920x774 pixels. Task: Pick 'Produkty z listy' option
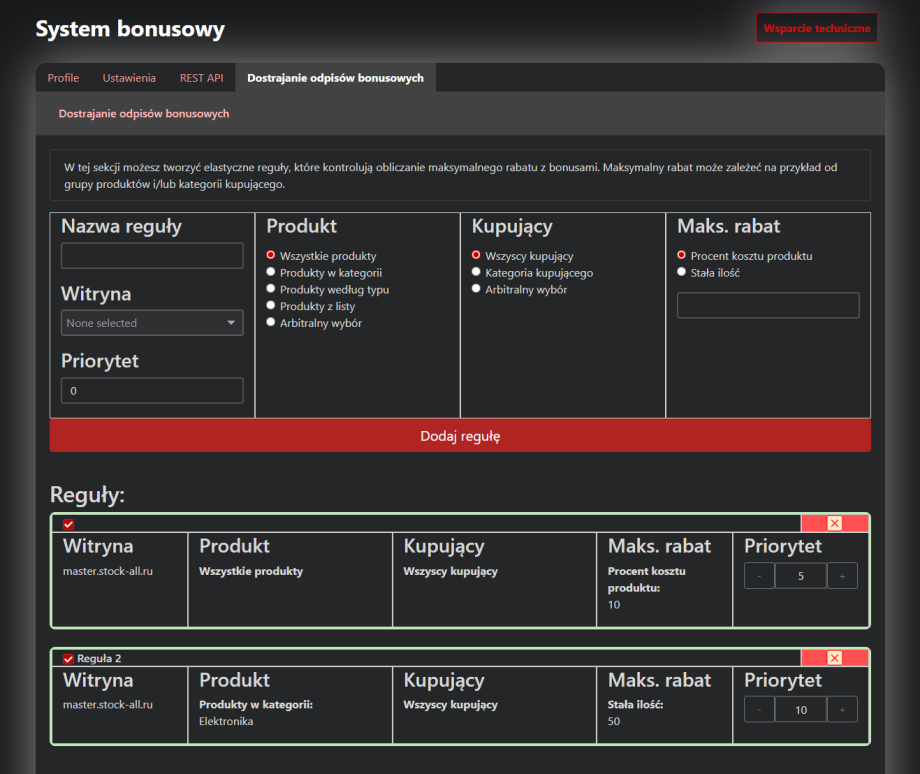point(271,306)
